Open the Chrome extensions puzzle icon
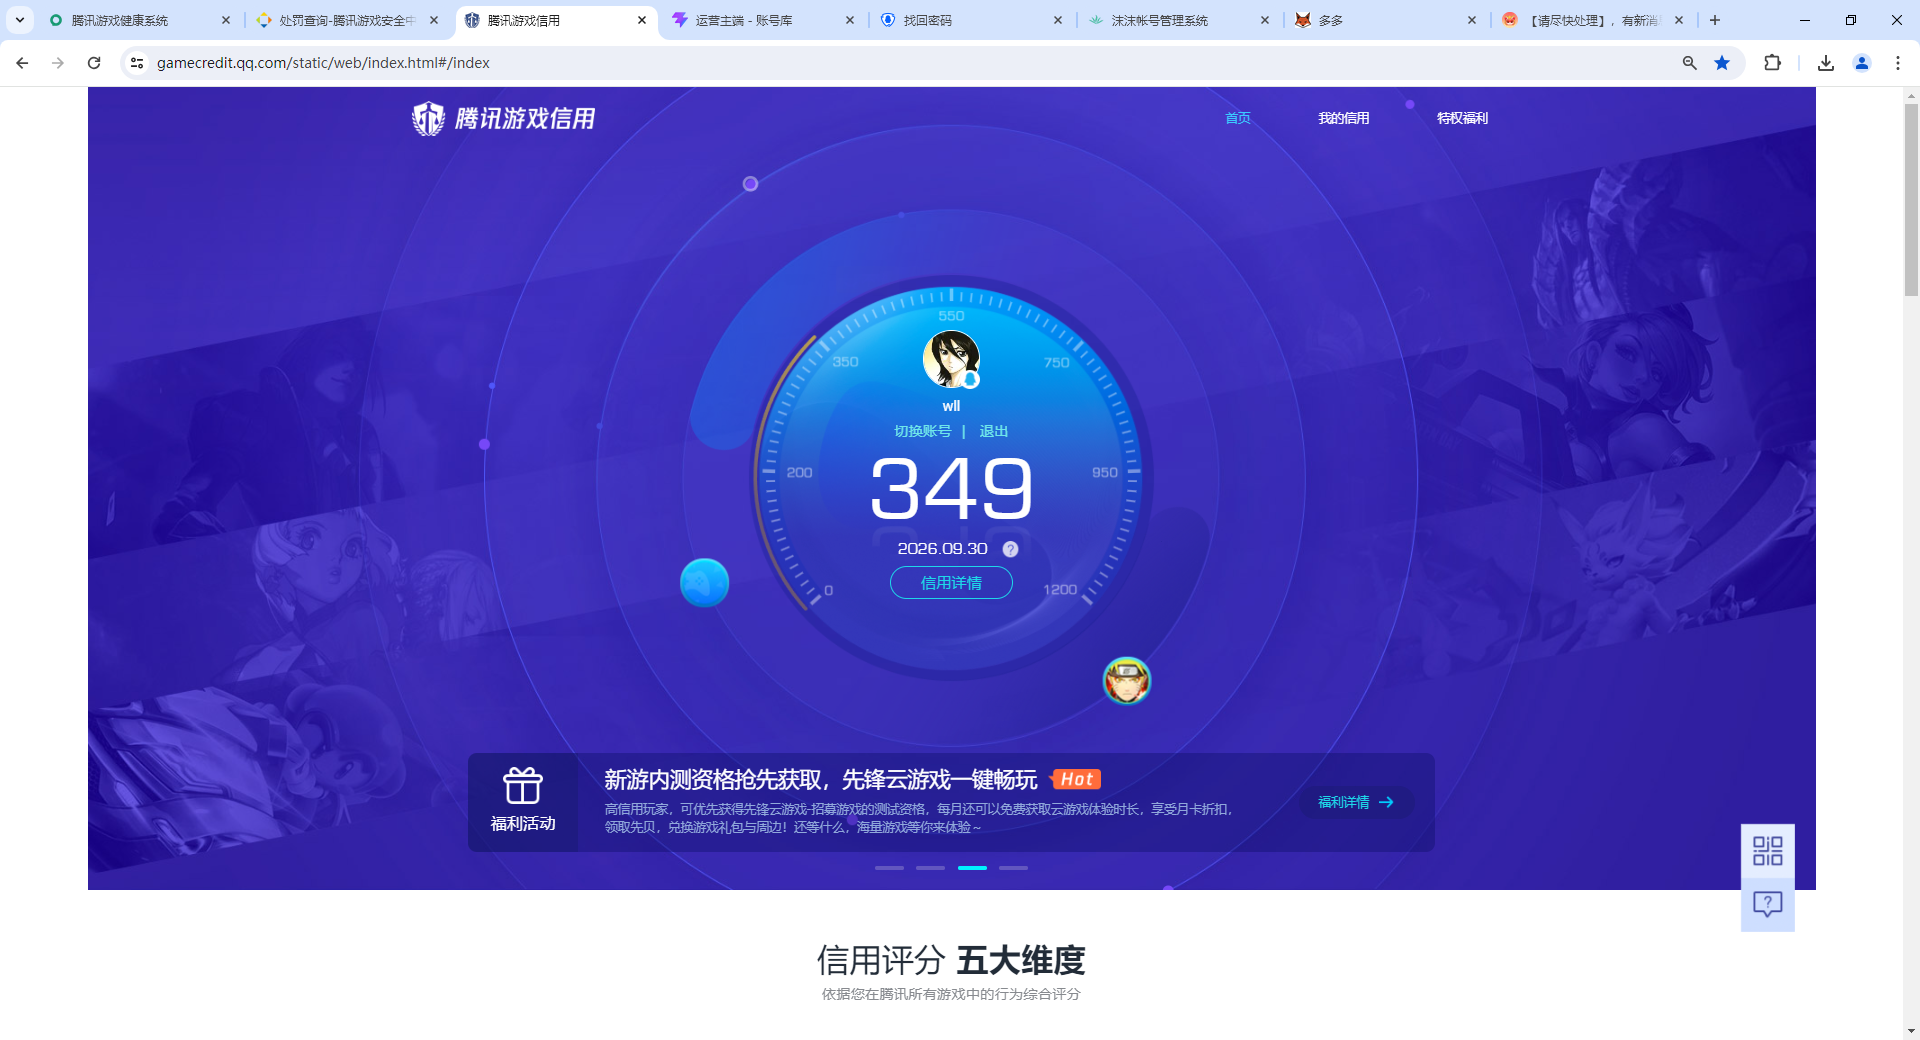Image resolution: width=1920 pixels, height=1040 pixels. [1772, 63]
